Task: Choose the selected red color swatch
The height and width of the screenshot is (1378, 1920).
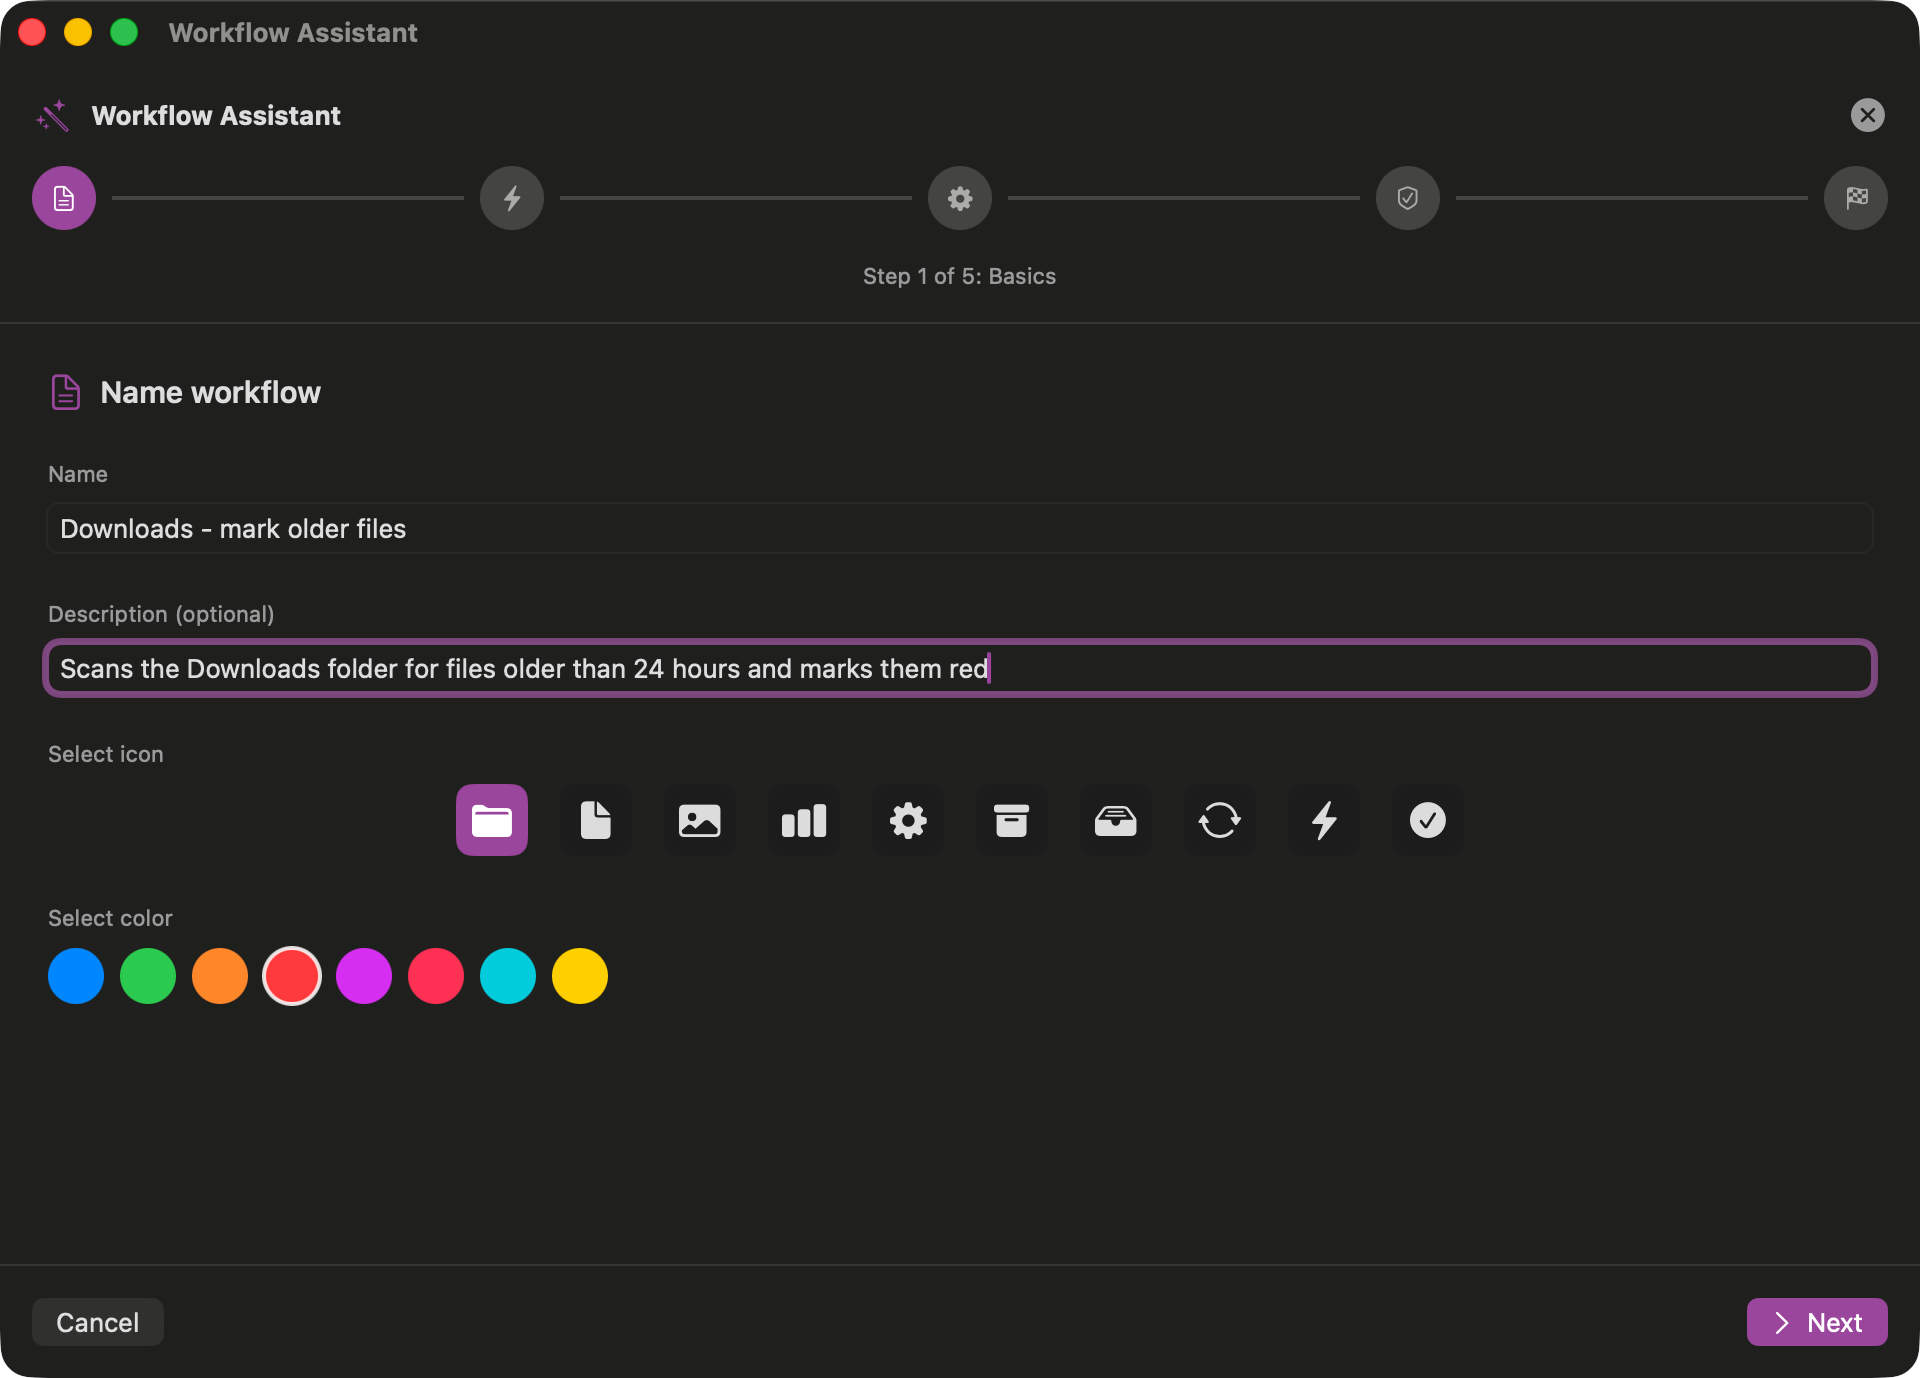Action: click(x=292, y=976)
